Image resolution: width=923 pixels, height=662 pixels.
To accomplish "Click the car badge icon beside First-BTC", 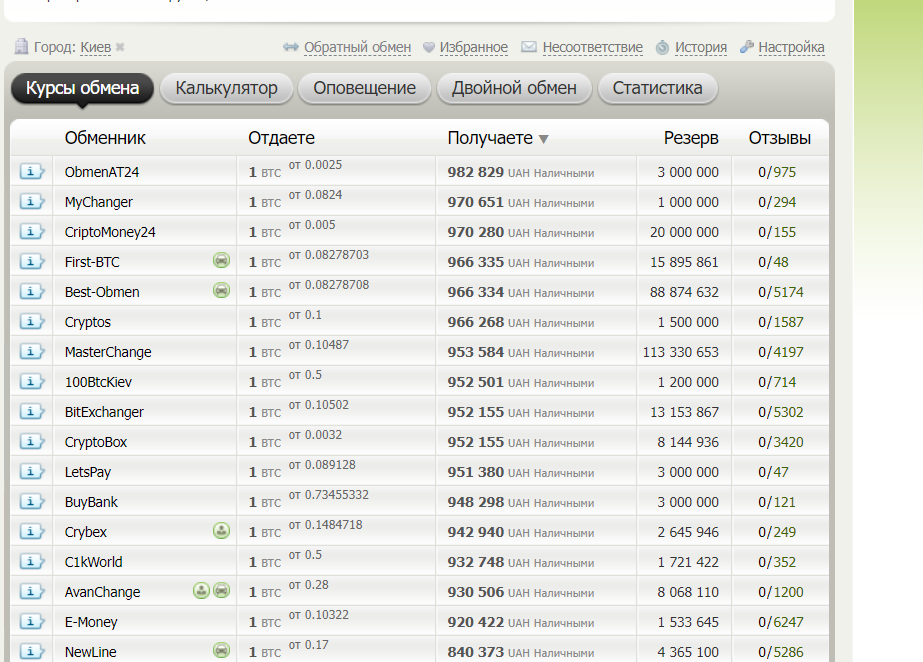I will point(221,260).
